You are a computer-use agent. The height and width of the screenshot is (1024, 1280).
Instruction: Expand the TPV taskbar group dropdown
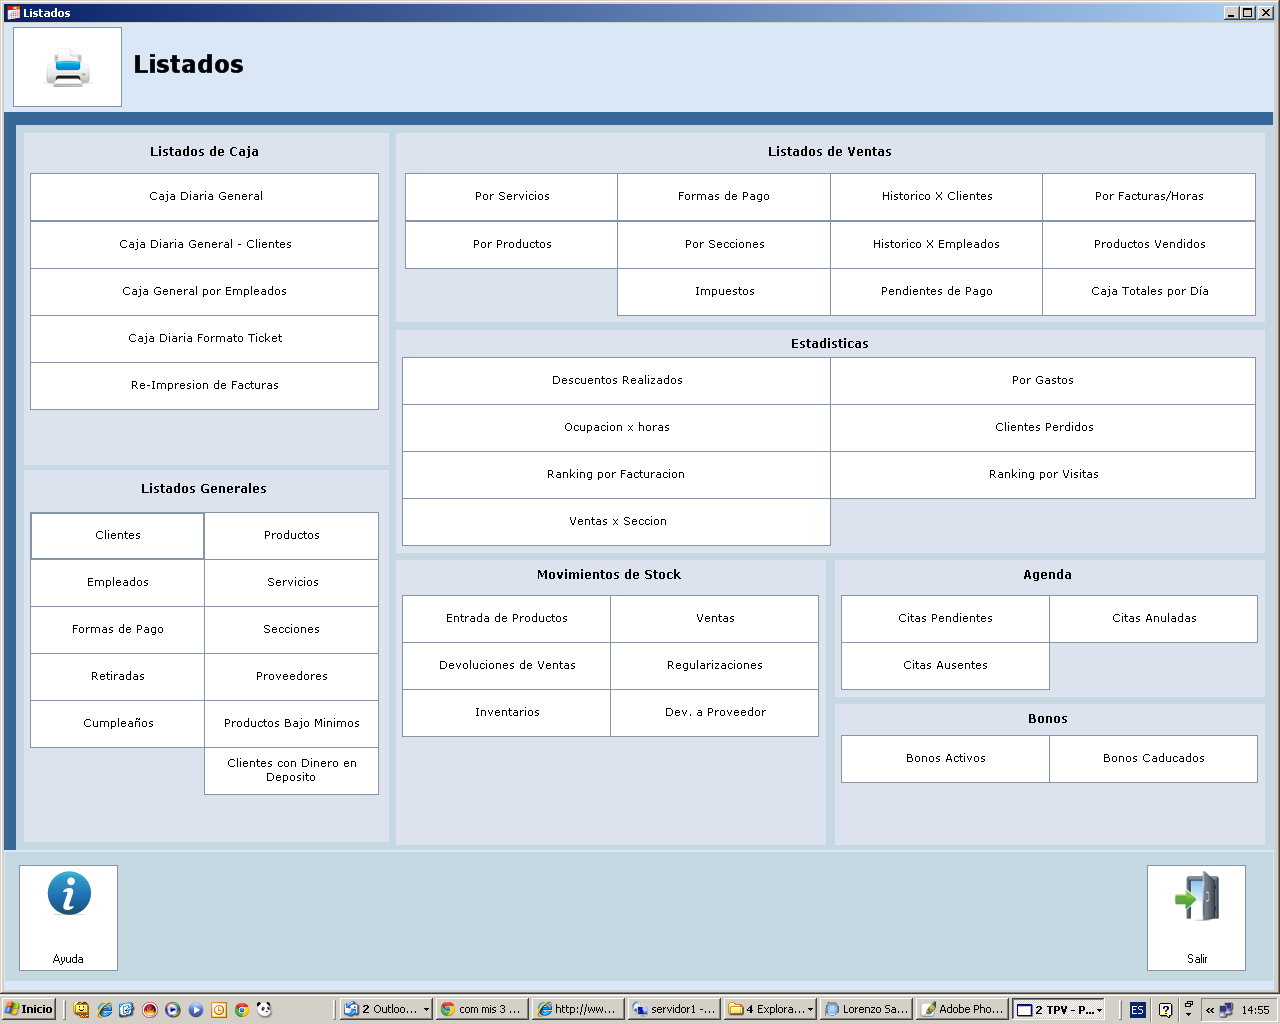click(x=1099, y=1010)
